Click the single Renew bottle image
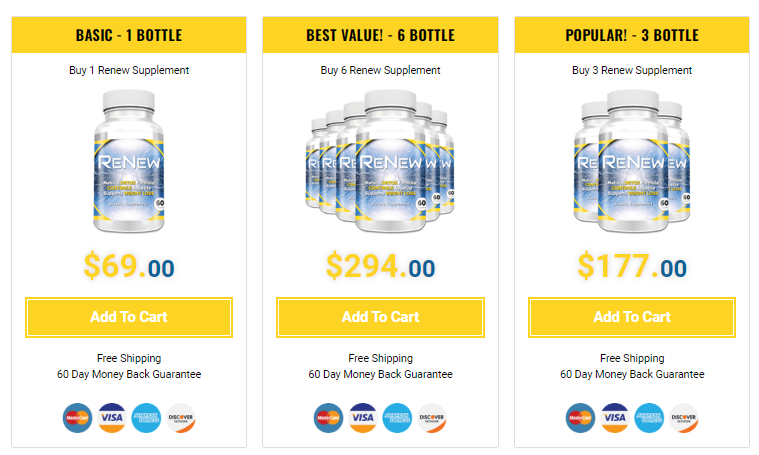 [129, 161]
